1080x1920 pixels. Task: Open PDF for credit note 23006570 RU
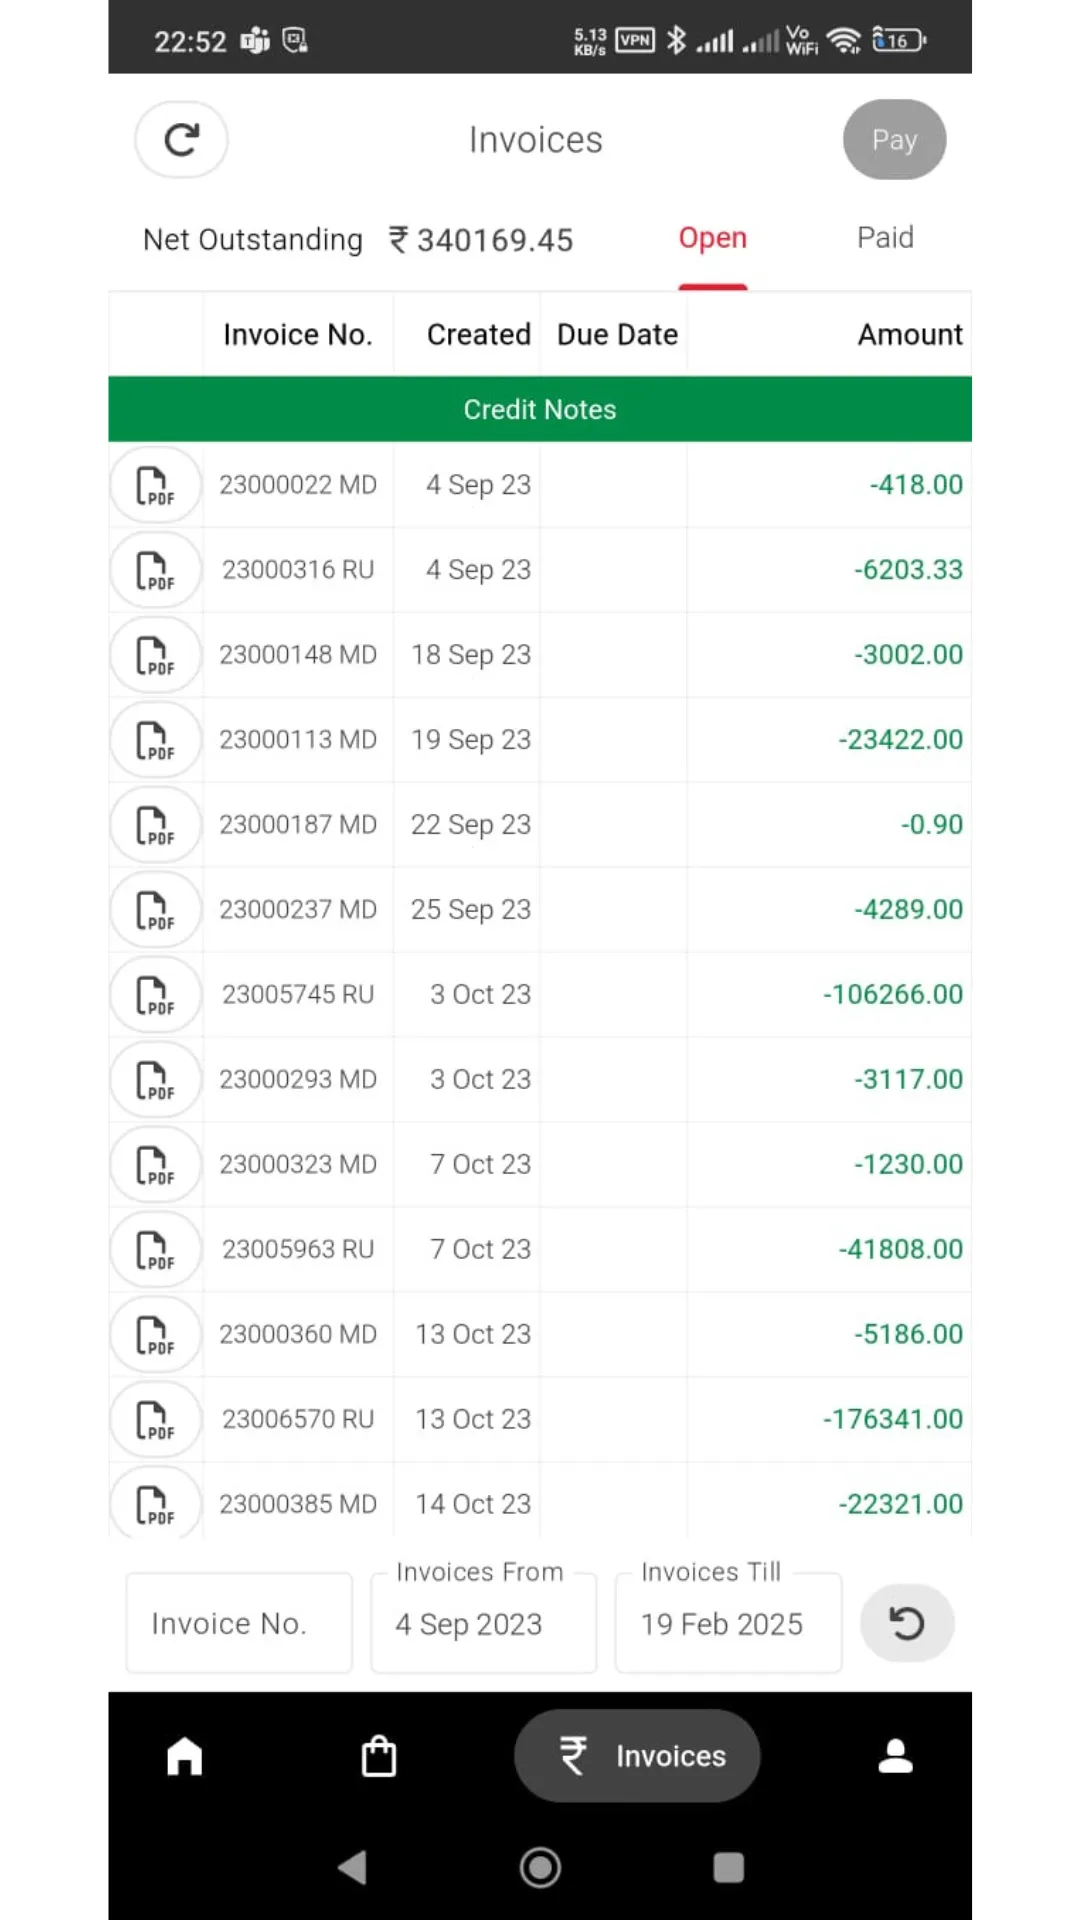pos(155,1420)
